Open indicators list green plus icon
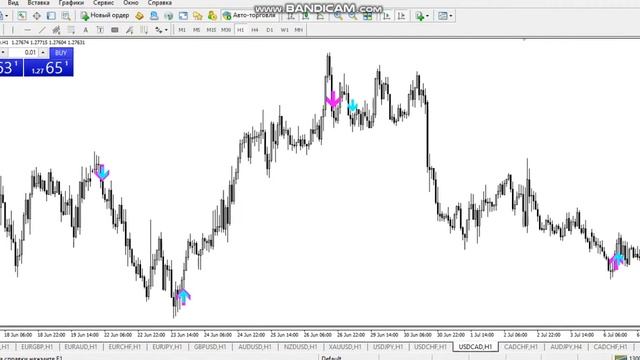 (x=420, y=16)
